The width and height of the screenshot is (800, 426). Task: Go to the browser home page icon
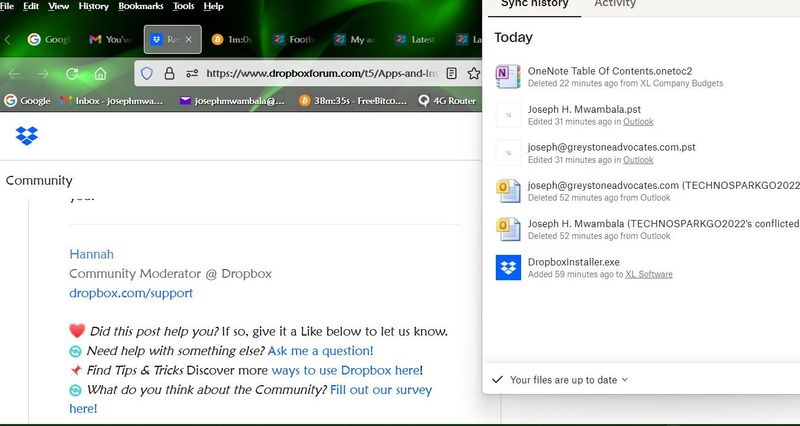tap(100, 73)
